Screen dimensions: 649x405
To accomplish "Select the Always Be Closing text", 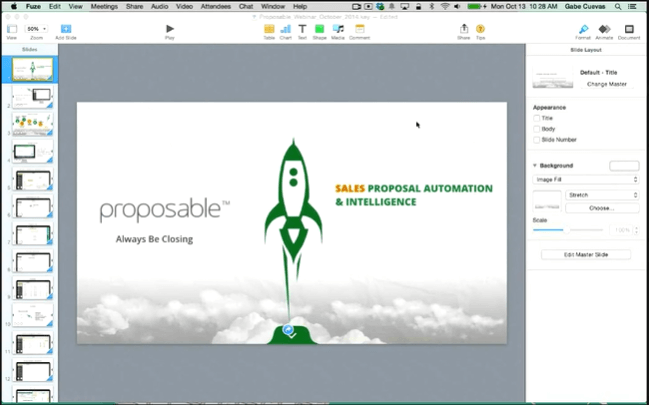I will (154, 239).
